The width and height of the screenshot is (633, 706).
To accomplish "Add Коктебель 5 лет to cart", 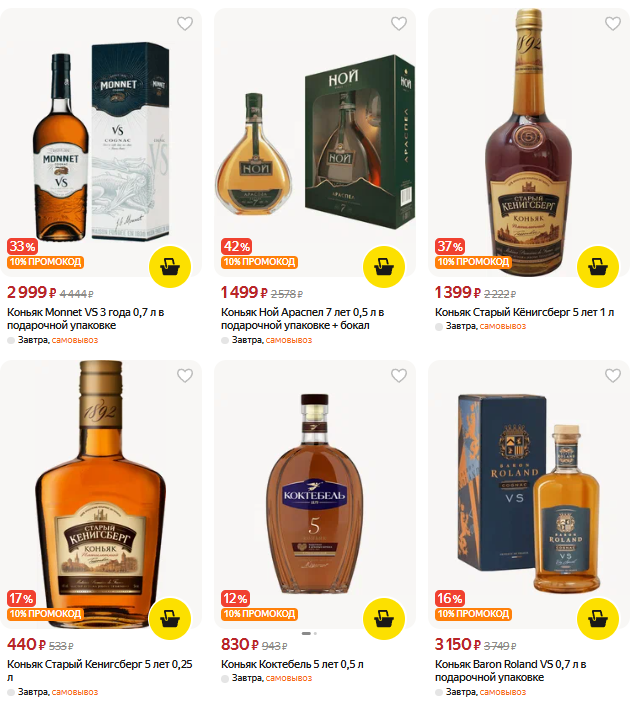I will pyautogui.click(x=384, y=619).
